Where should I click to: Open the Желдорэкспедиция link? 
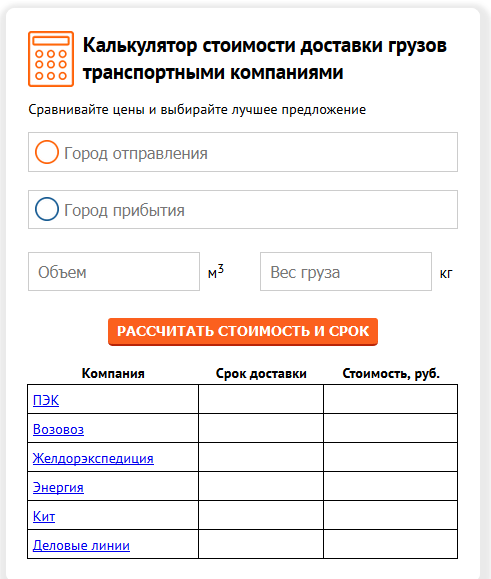(x=93, y=458)
